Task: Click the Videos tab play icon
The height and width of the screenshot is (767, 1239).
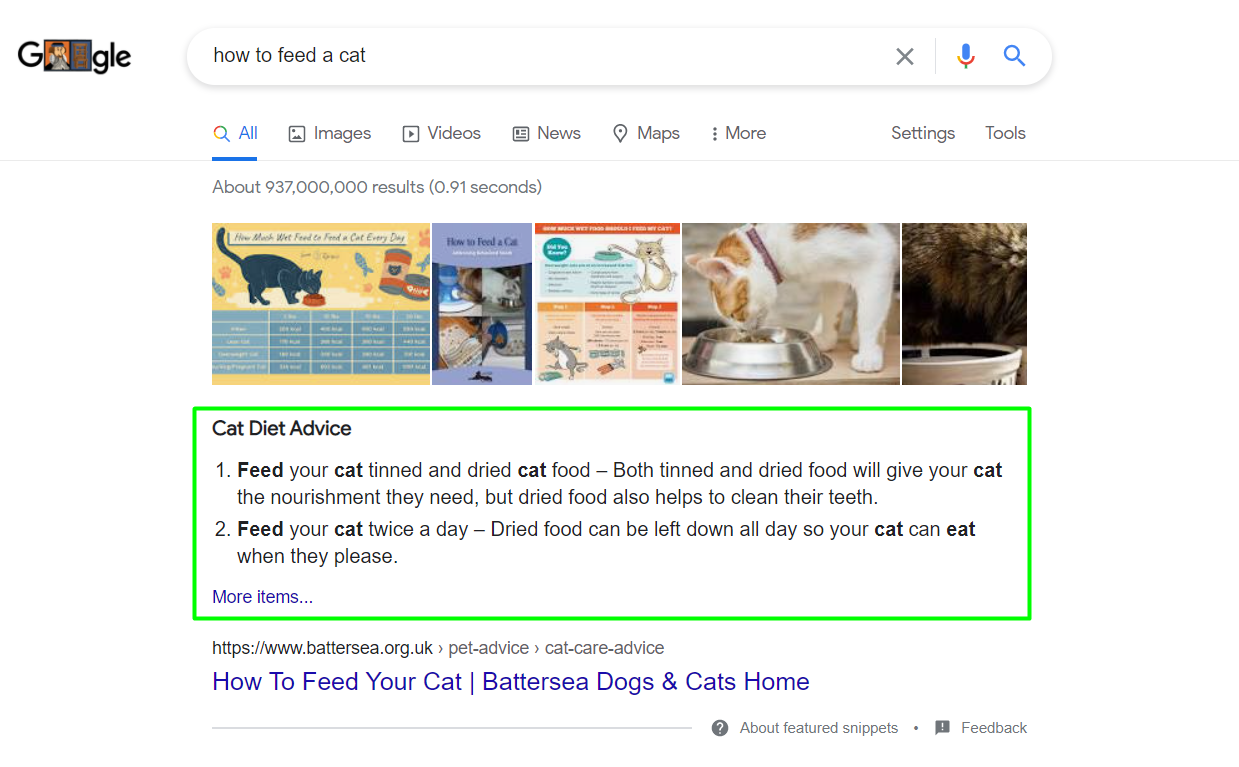Action: pyautogui.click(x=411, y=134)
